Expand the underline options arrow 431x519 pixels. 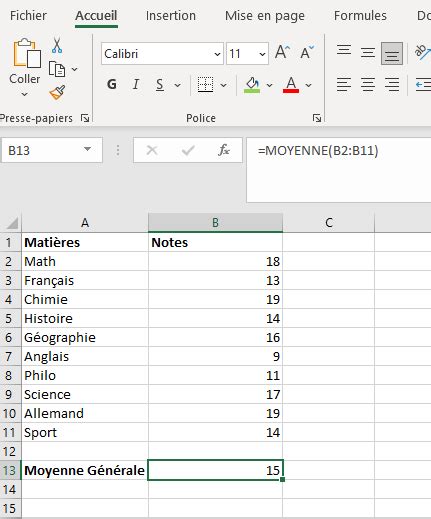click(178, 85)
